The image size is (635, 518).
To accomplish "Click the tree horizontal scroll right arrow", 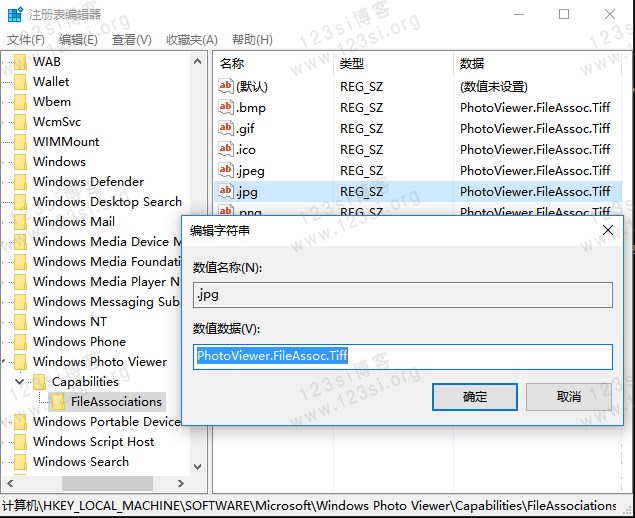I will [180, 483].
